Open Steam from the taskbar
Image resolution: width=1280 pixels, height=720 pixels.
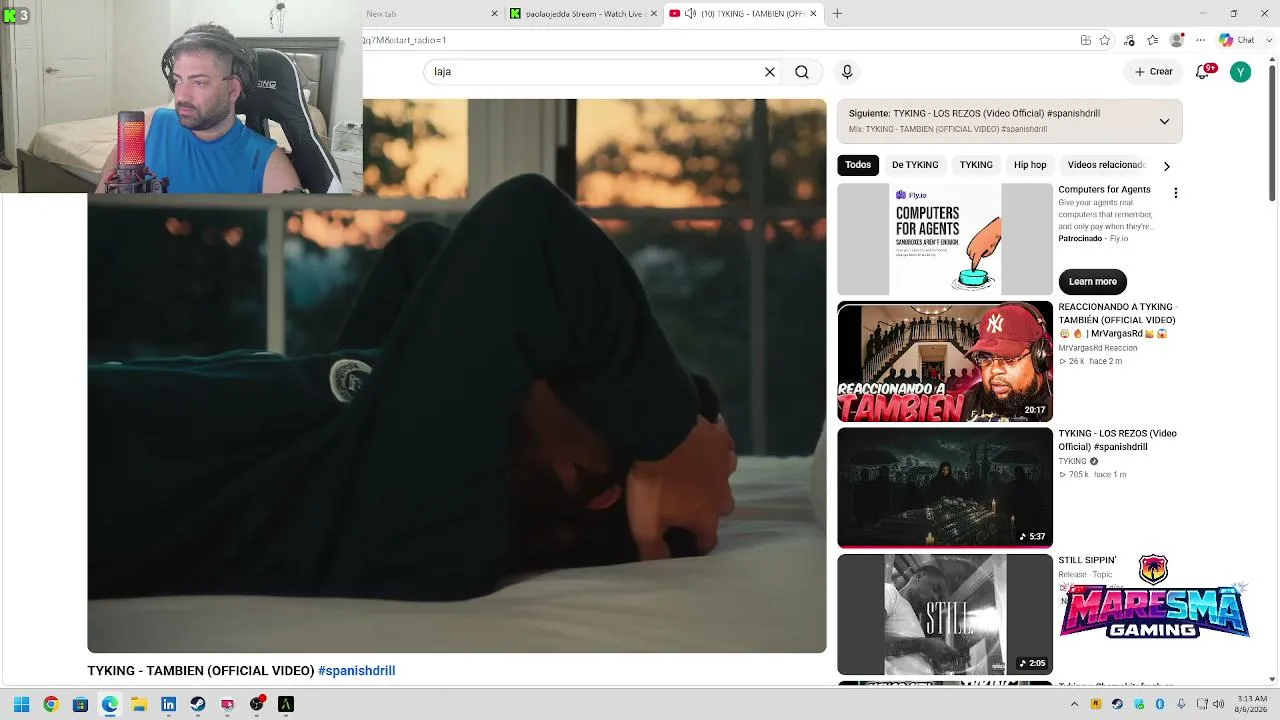click(x=198, y=704)
